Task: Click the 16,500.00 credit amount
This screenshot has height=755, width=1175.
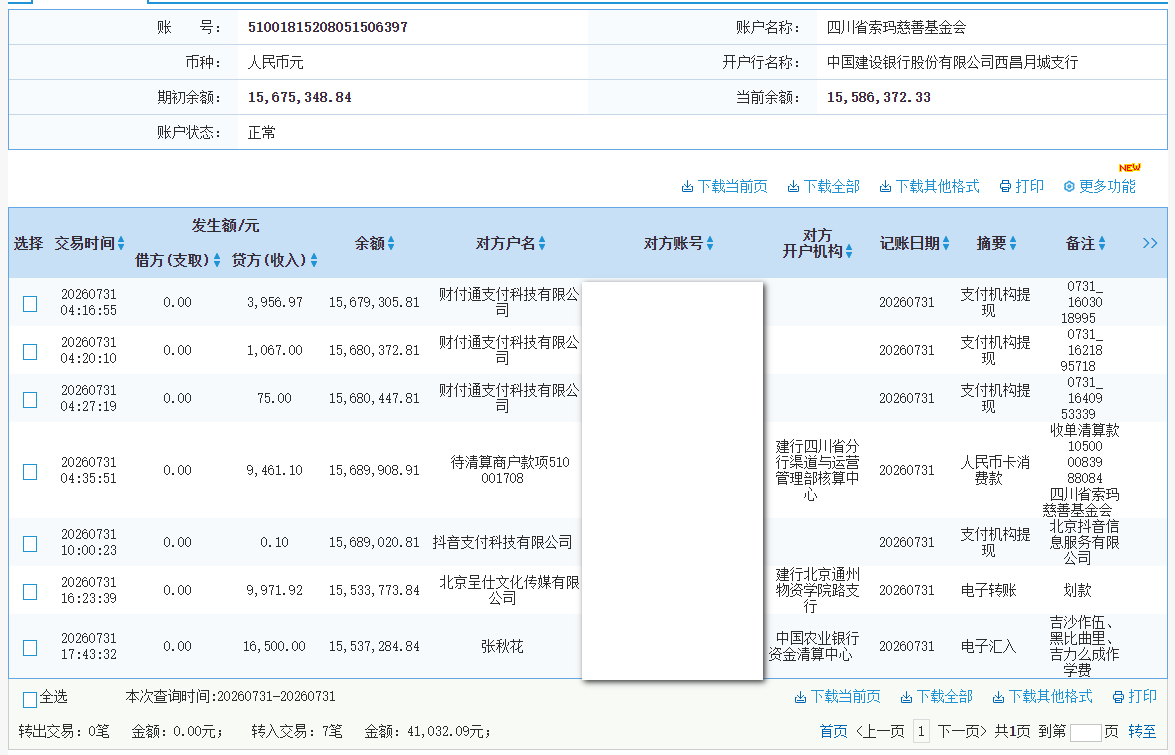Action: (274, 646)
